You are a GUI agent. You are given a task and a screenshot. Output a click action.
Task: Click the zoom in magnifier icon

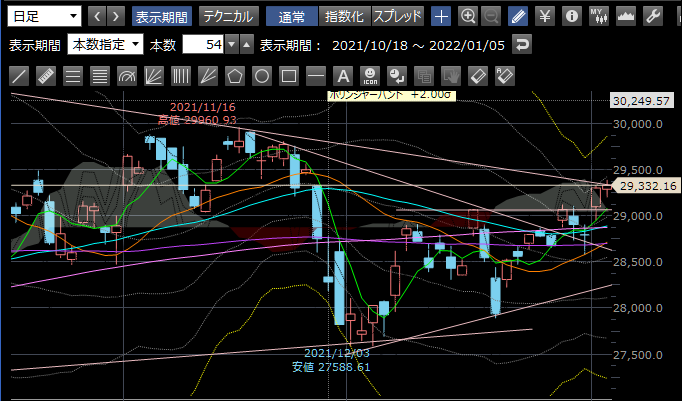point(467,17)
